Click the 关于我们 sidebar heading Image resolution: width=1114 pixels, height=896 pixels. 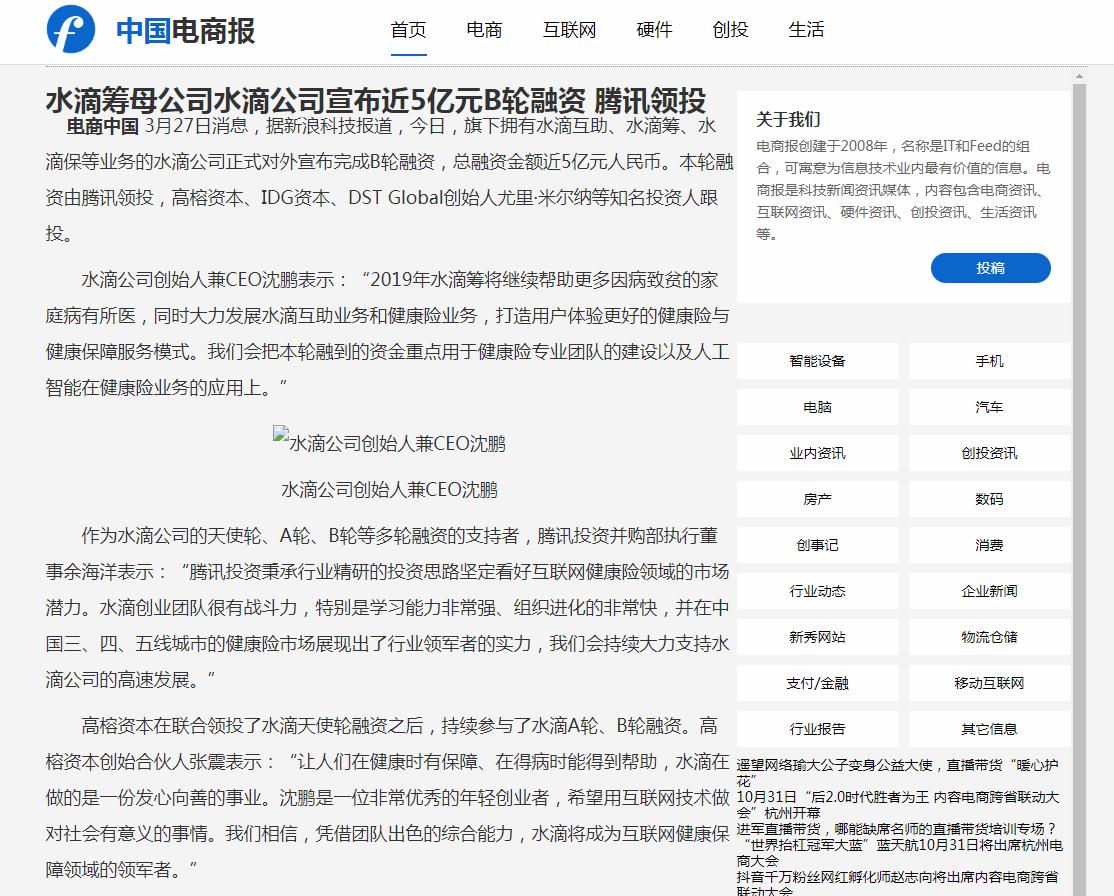pos(789,119)
